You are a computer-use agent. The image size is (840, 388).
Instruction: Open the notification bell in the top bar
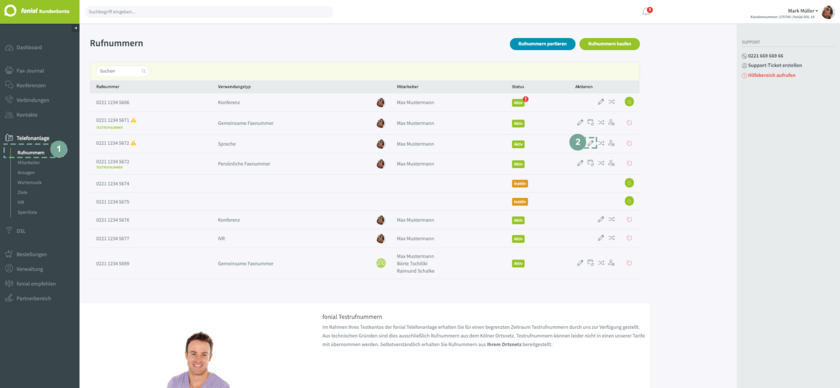(x=646, y=12)
